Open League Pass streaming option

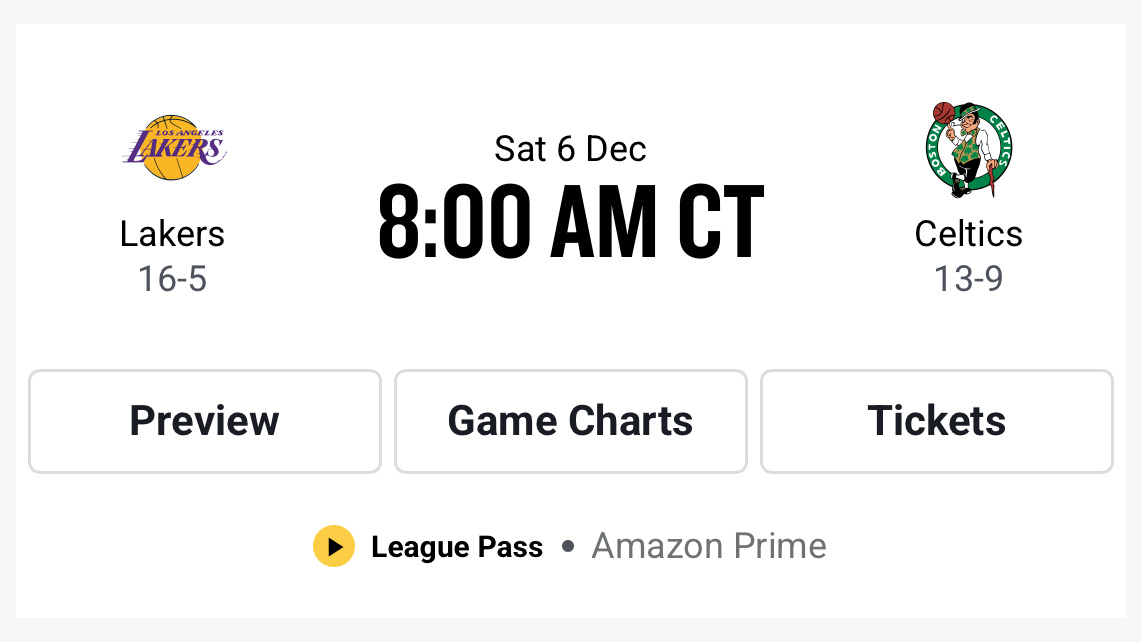pos(457,547)
